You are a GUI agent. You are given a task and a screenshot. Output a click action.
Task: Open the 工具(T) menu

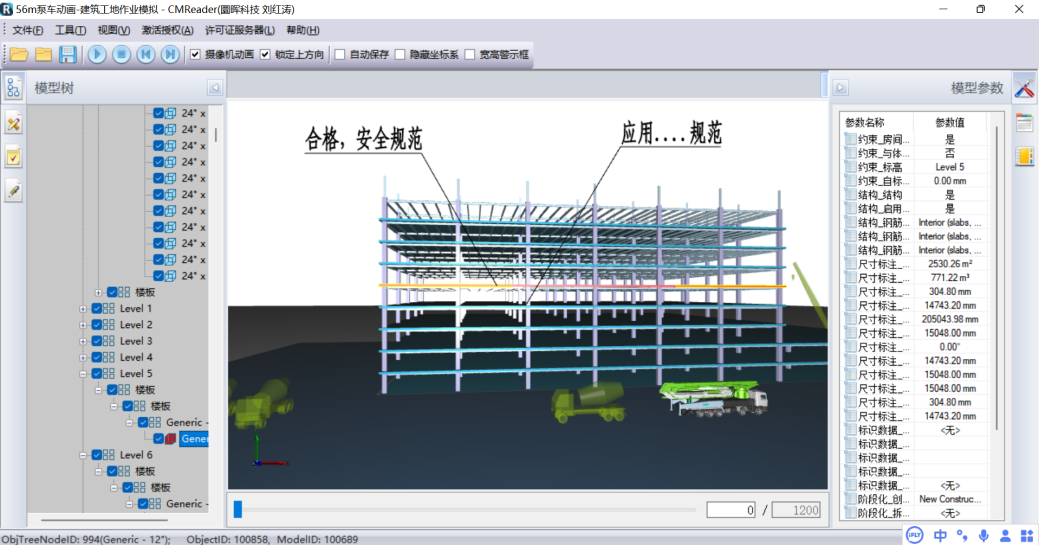pyautogui.click(x=70, y=30)
